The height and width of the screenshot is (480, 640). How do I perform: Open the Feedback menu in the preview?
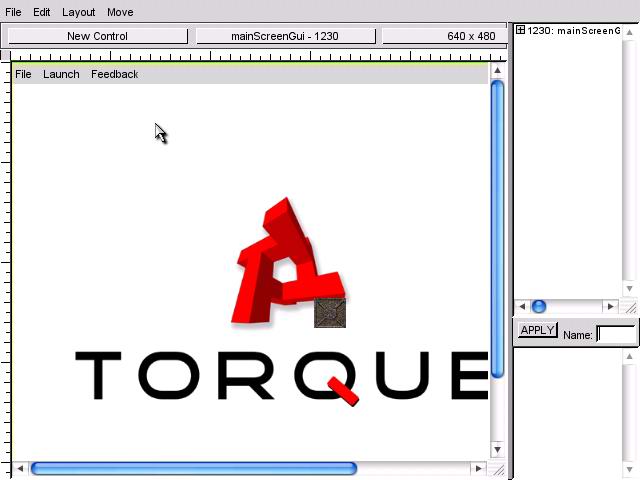click(115, 74)
